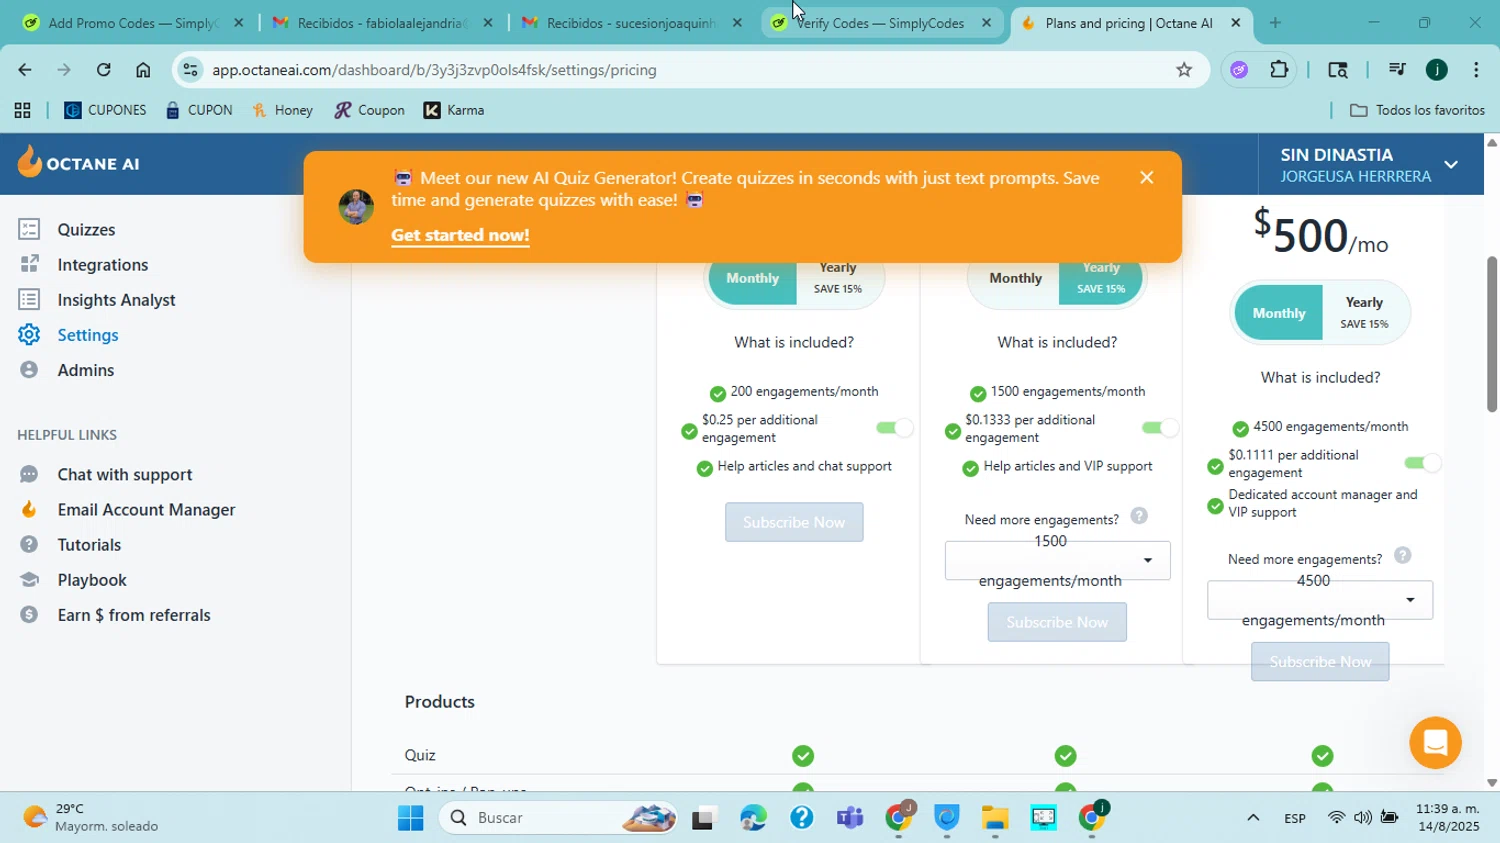This screenshot has height=843, width=1500.
Task: Select Monthly billing on $500 plan
Action: point(1278,313)
